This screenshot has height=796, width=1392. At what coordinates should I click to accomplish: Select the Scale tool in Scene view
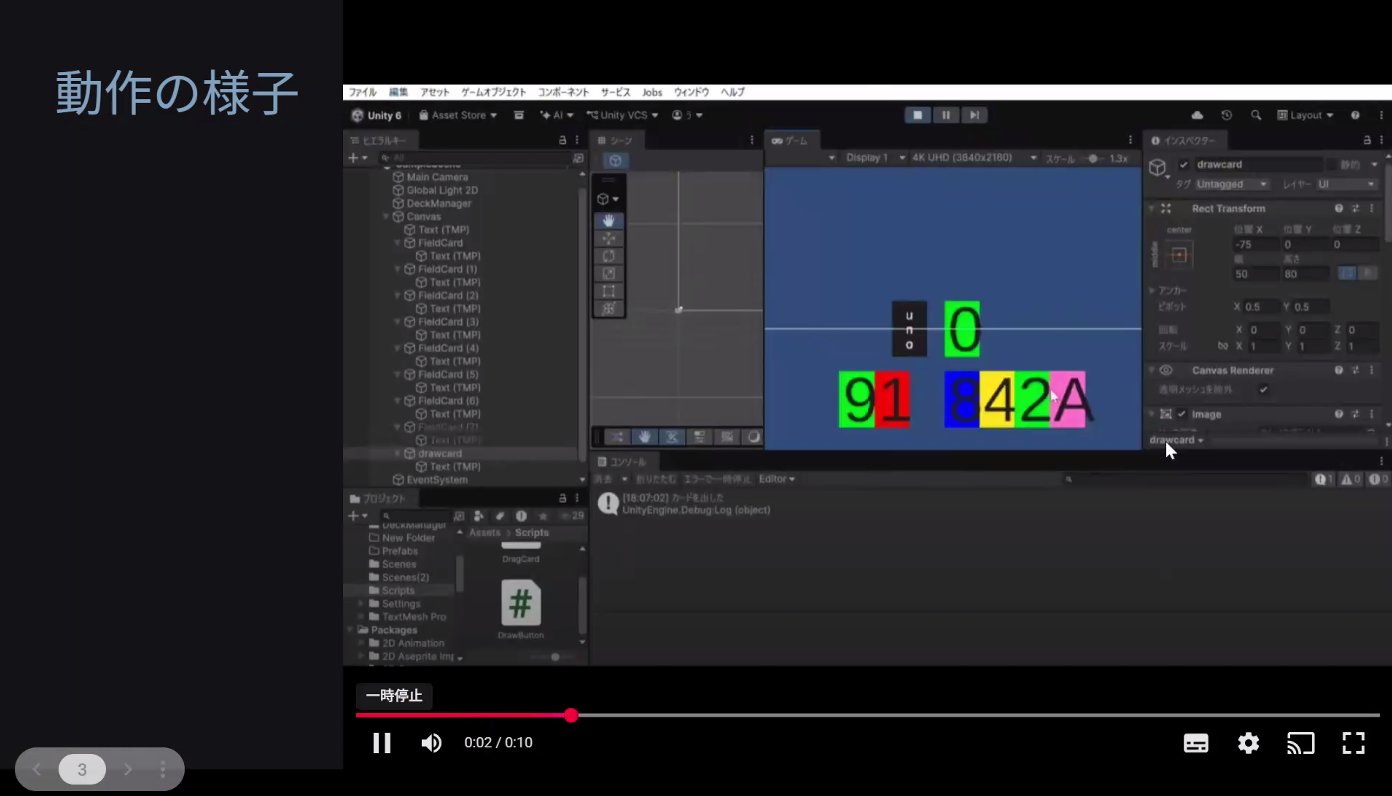[x=609, y=273]
